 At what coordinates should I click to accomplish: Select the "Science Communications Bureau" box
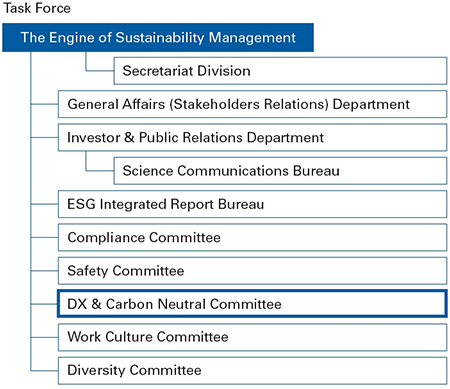click(280, 171)
